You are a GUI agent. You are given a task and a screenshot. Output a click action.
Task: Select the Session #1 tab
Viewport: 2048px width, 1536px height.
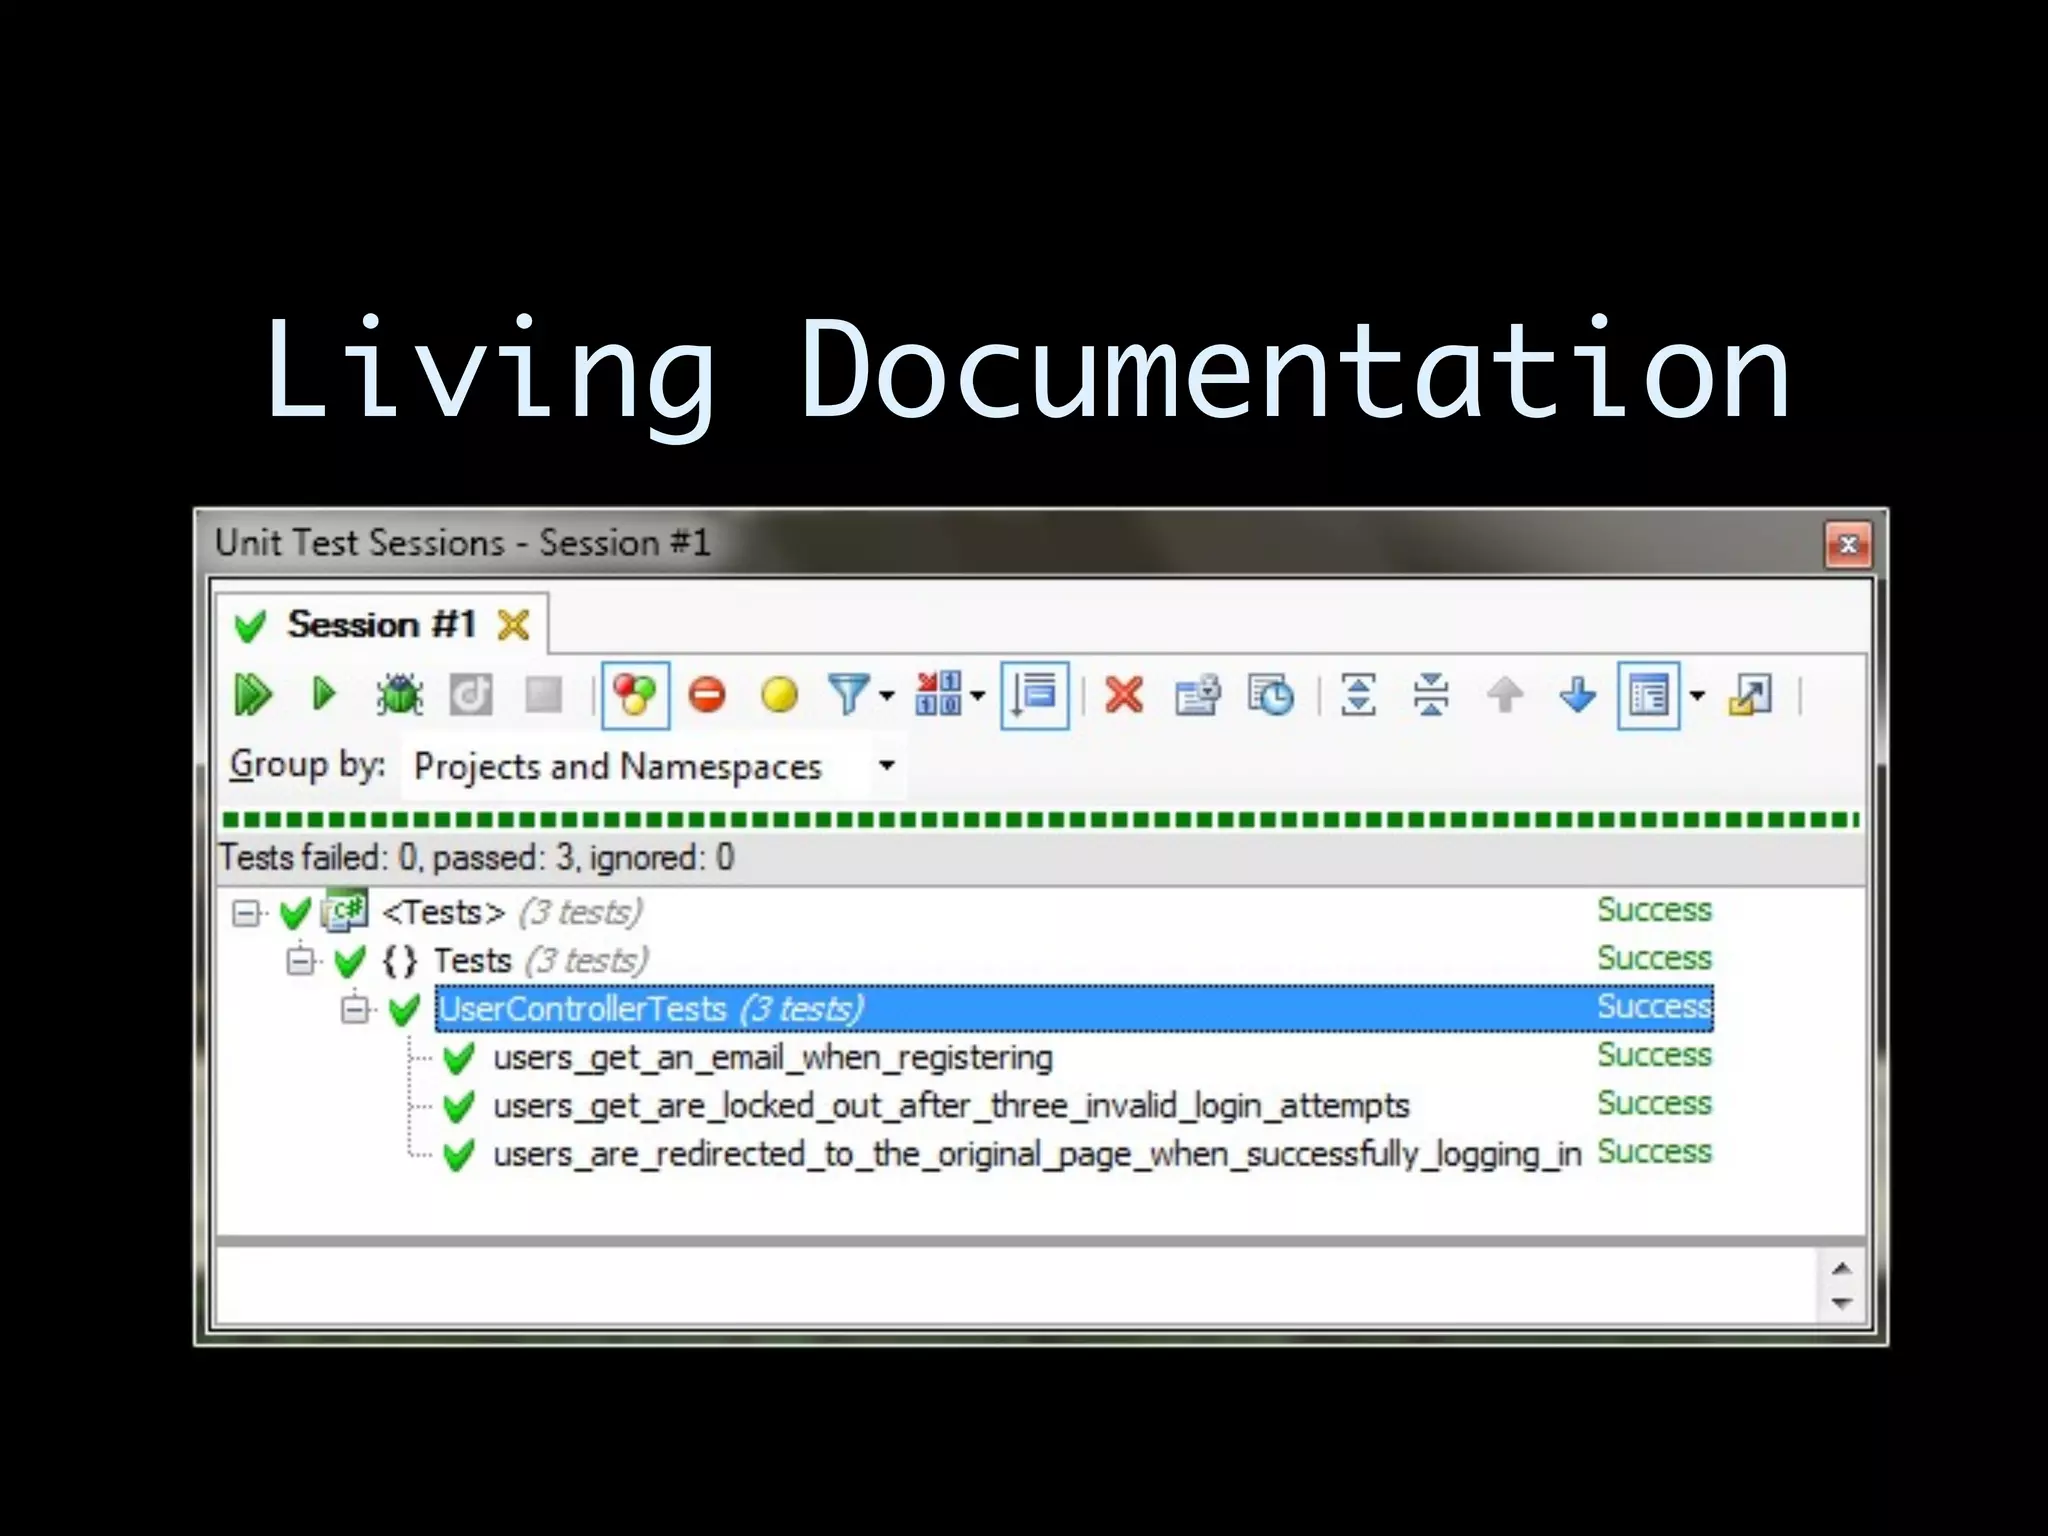click(x=381, y=625)
